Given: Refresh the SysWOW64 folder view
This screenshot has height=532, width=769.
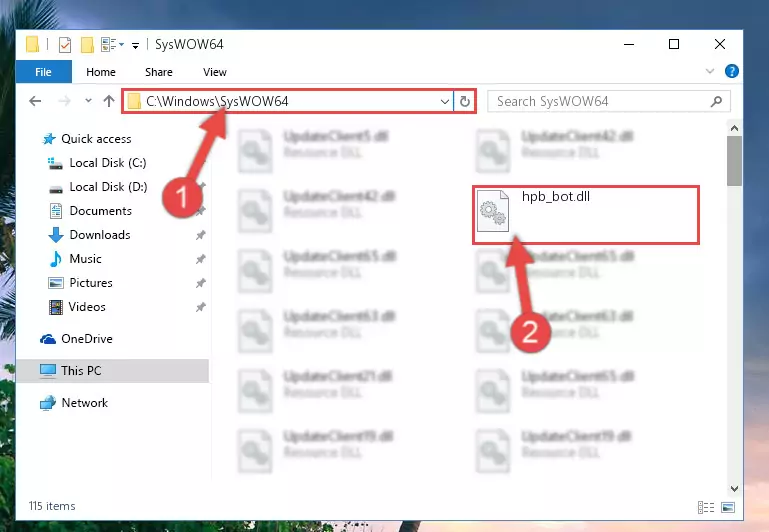Looking at the screenshot, I should 464,101.
